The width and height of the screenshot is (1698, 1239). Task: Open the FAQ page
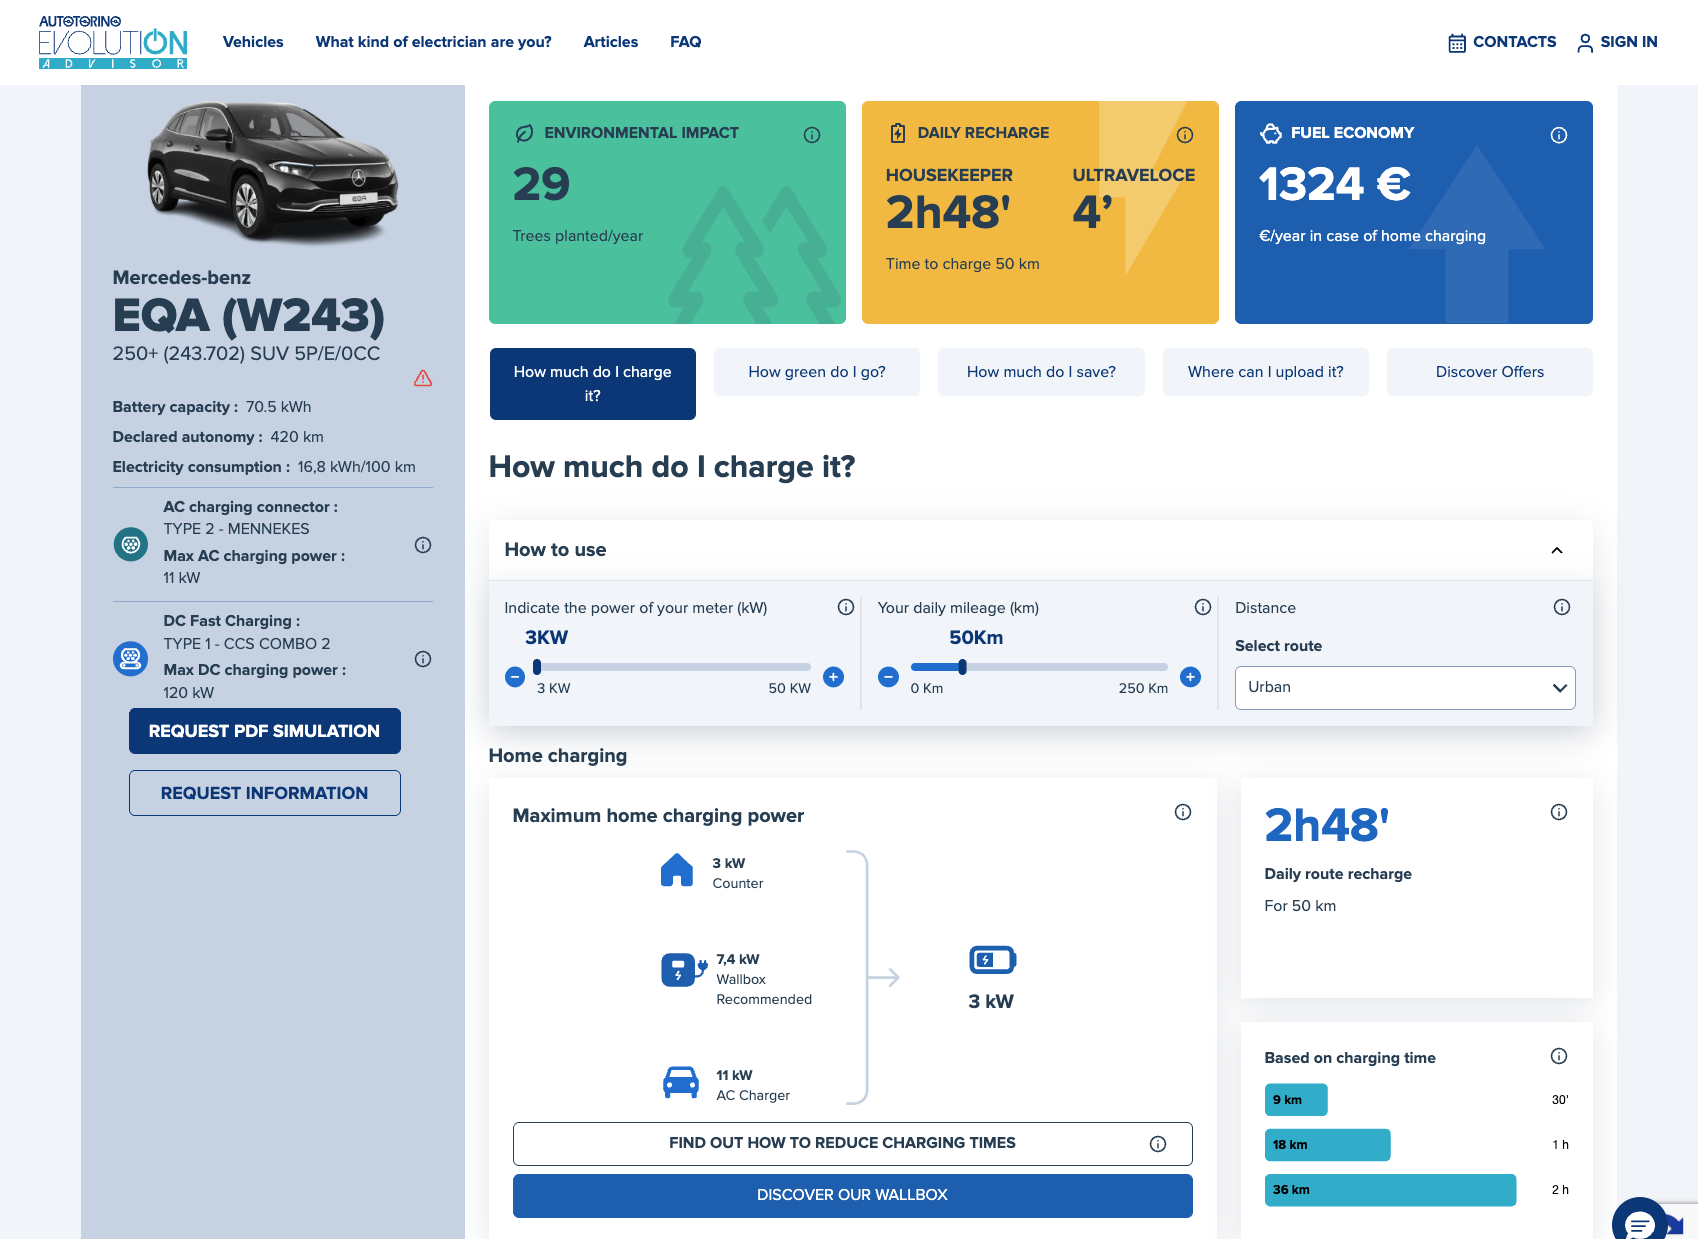(686, 42)
